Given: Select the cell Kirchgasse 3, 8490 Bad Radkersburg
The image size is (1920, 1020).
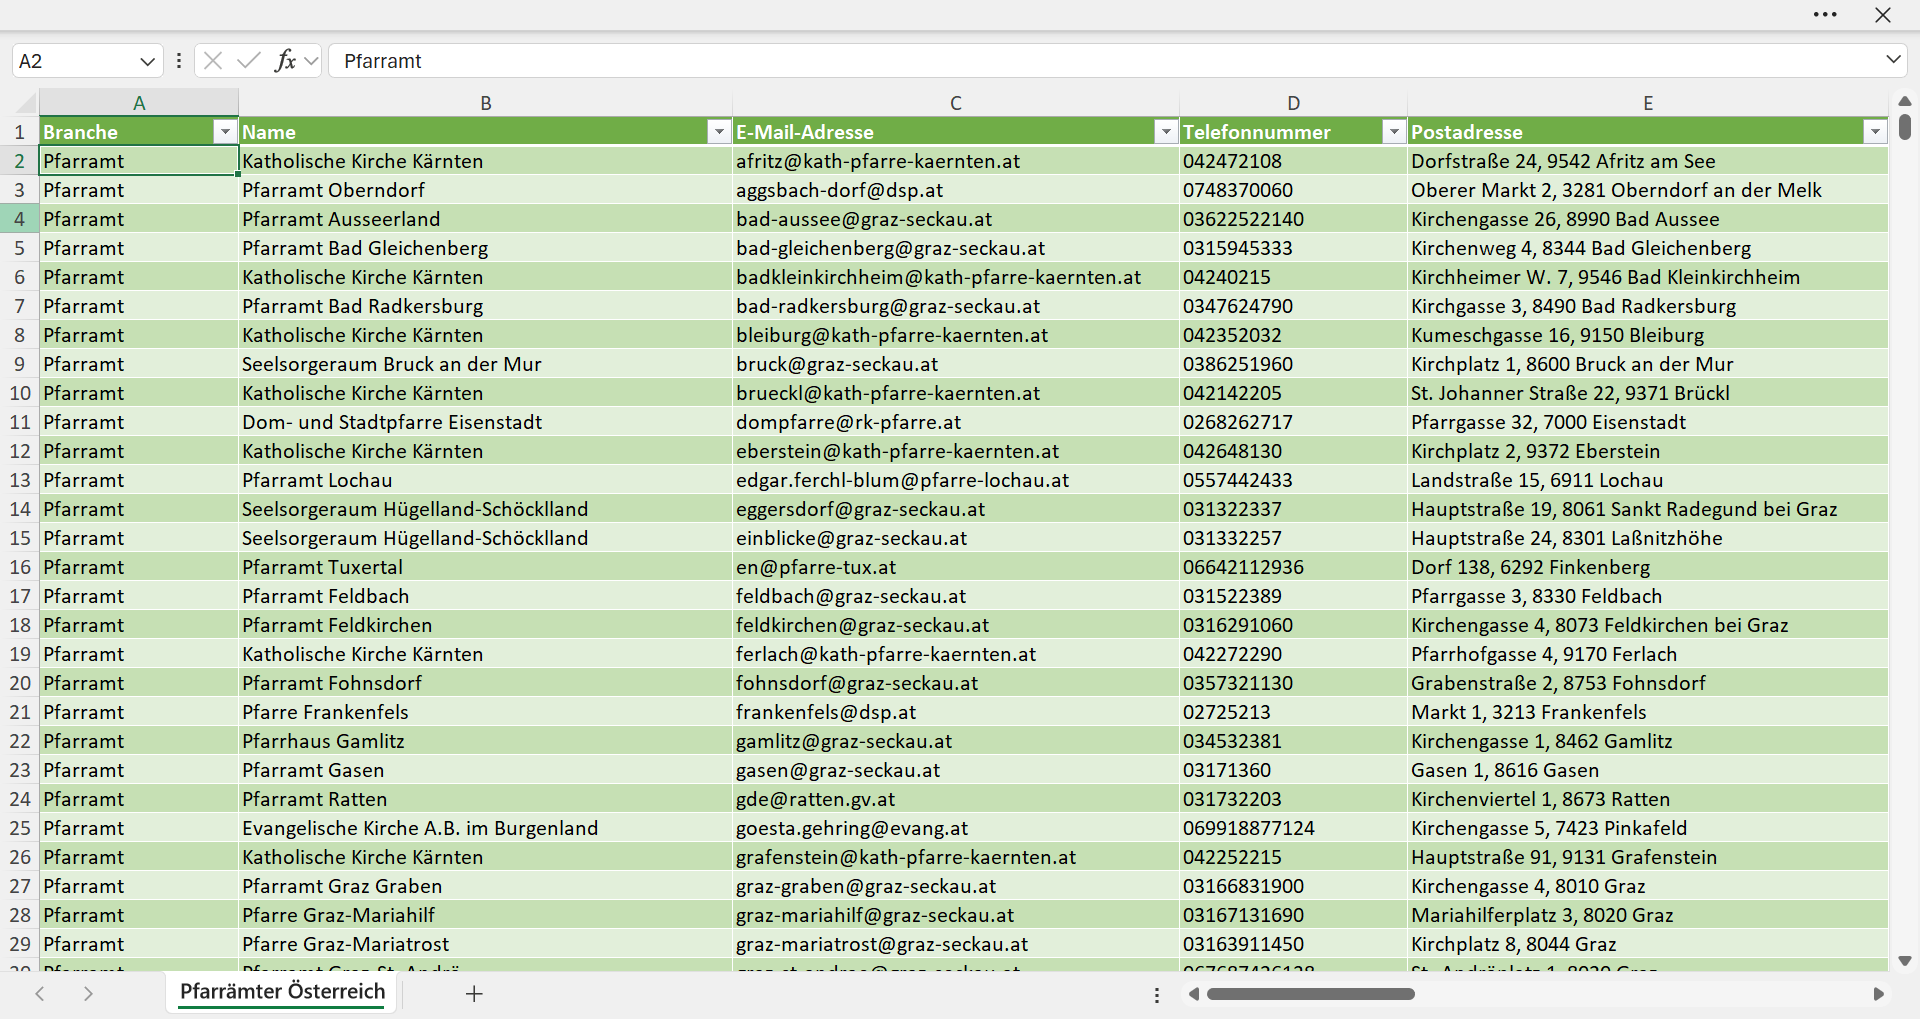Looking at the screenshot, I should click(1648, 306).
